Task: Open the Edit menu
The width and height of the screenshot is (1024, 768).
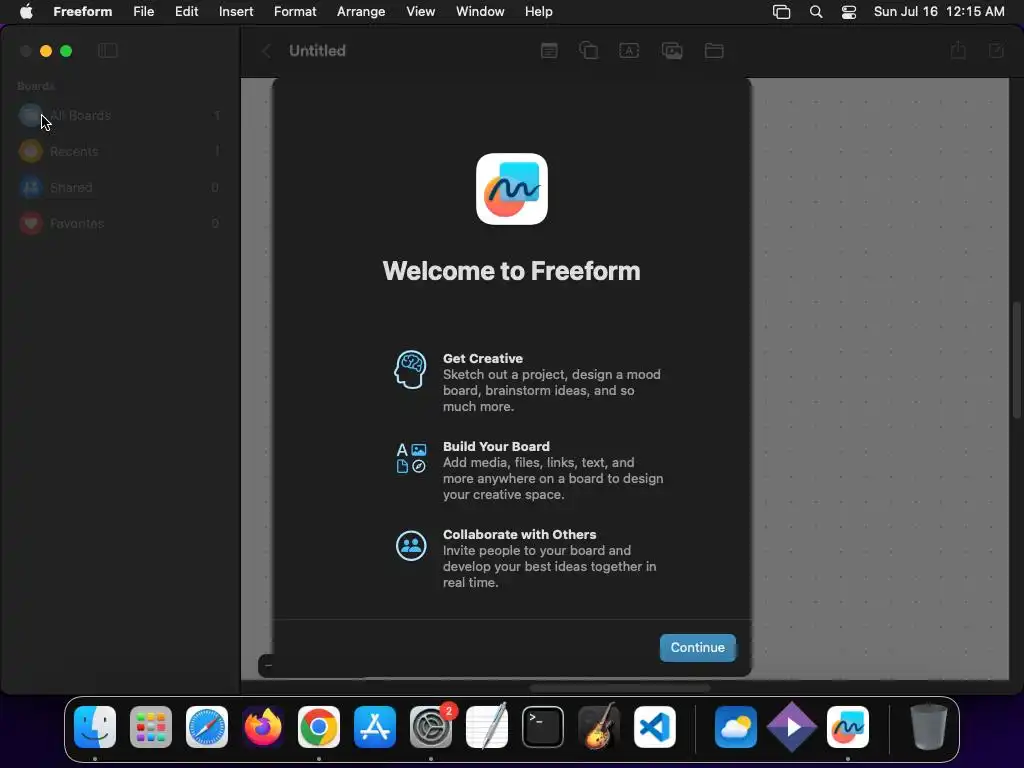Action: point(186,11)
